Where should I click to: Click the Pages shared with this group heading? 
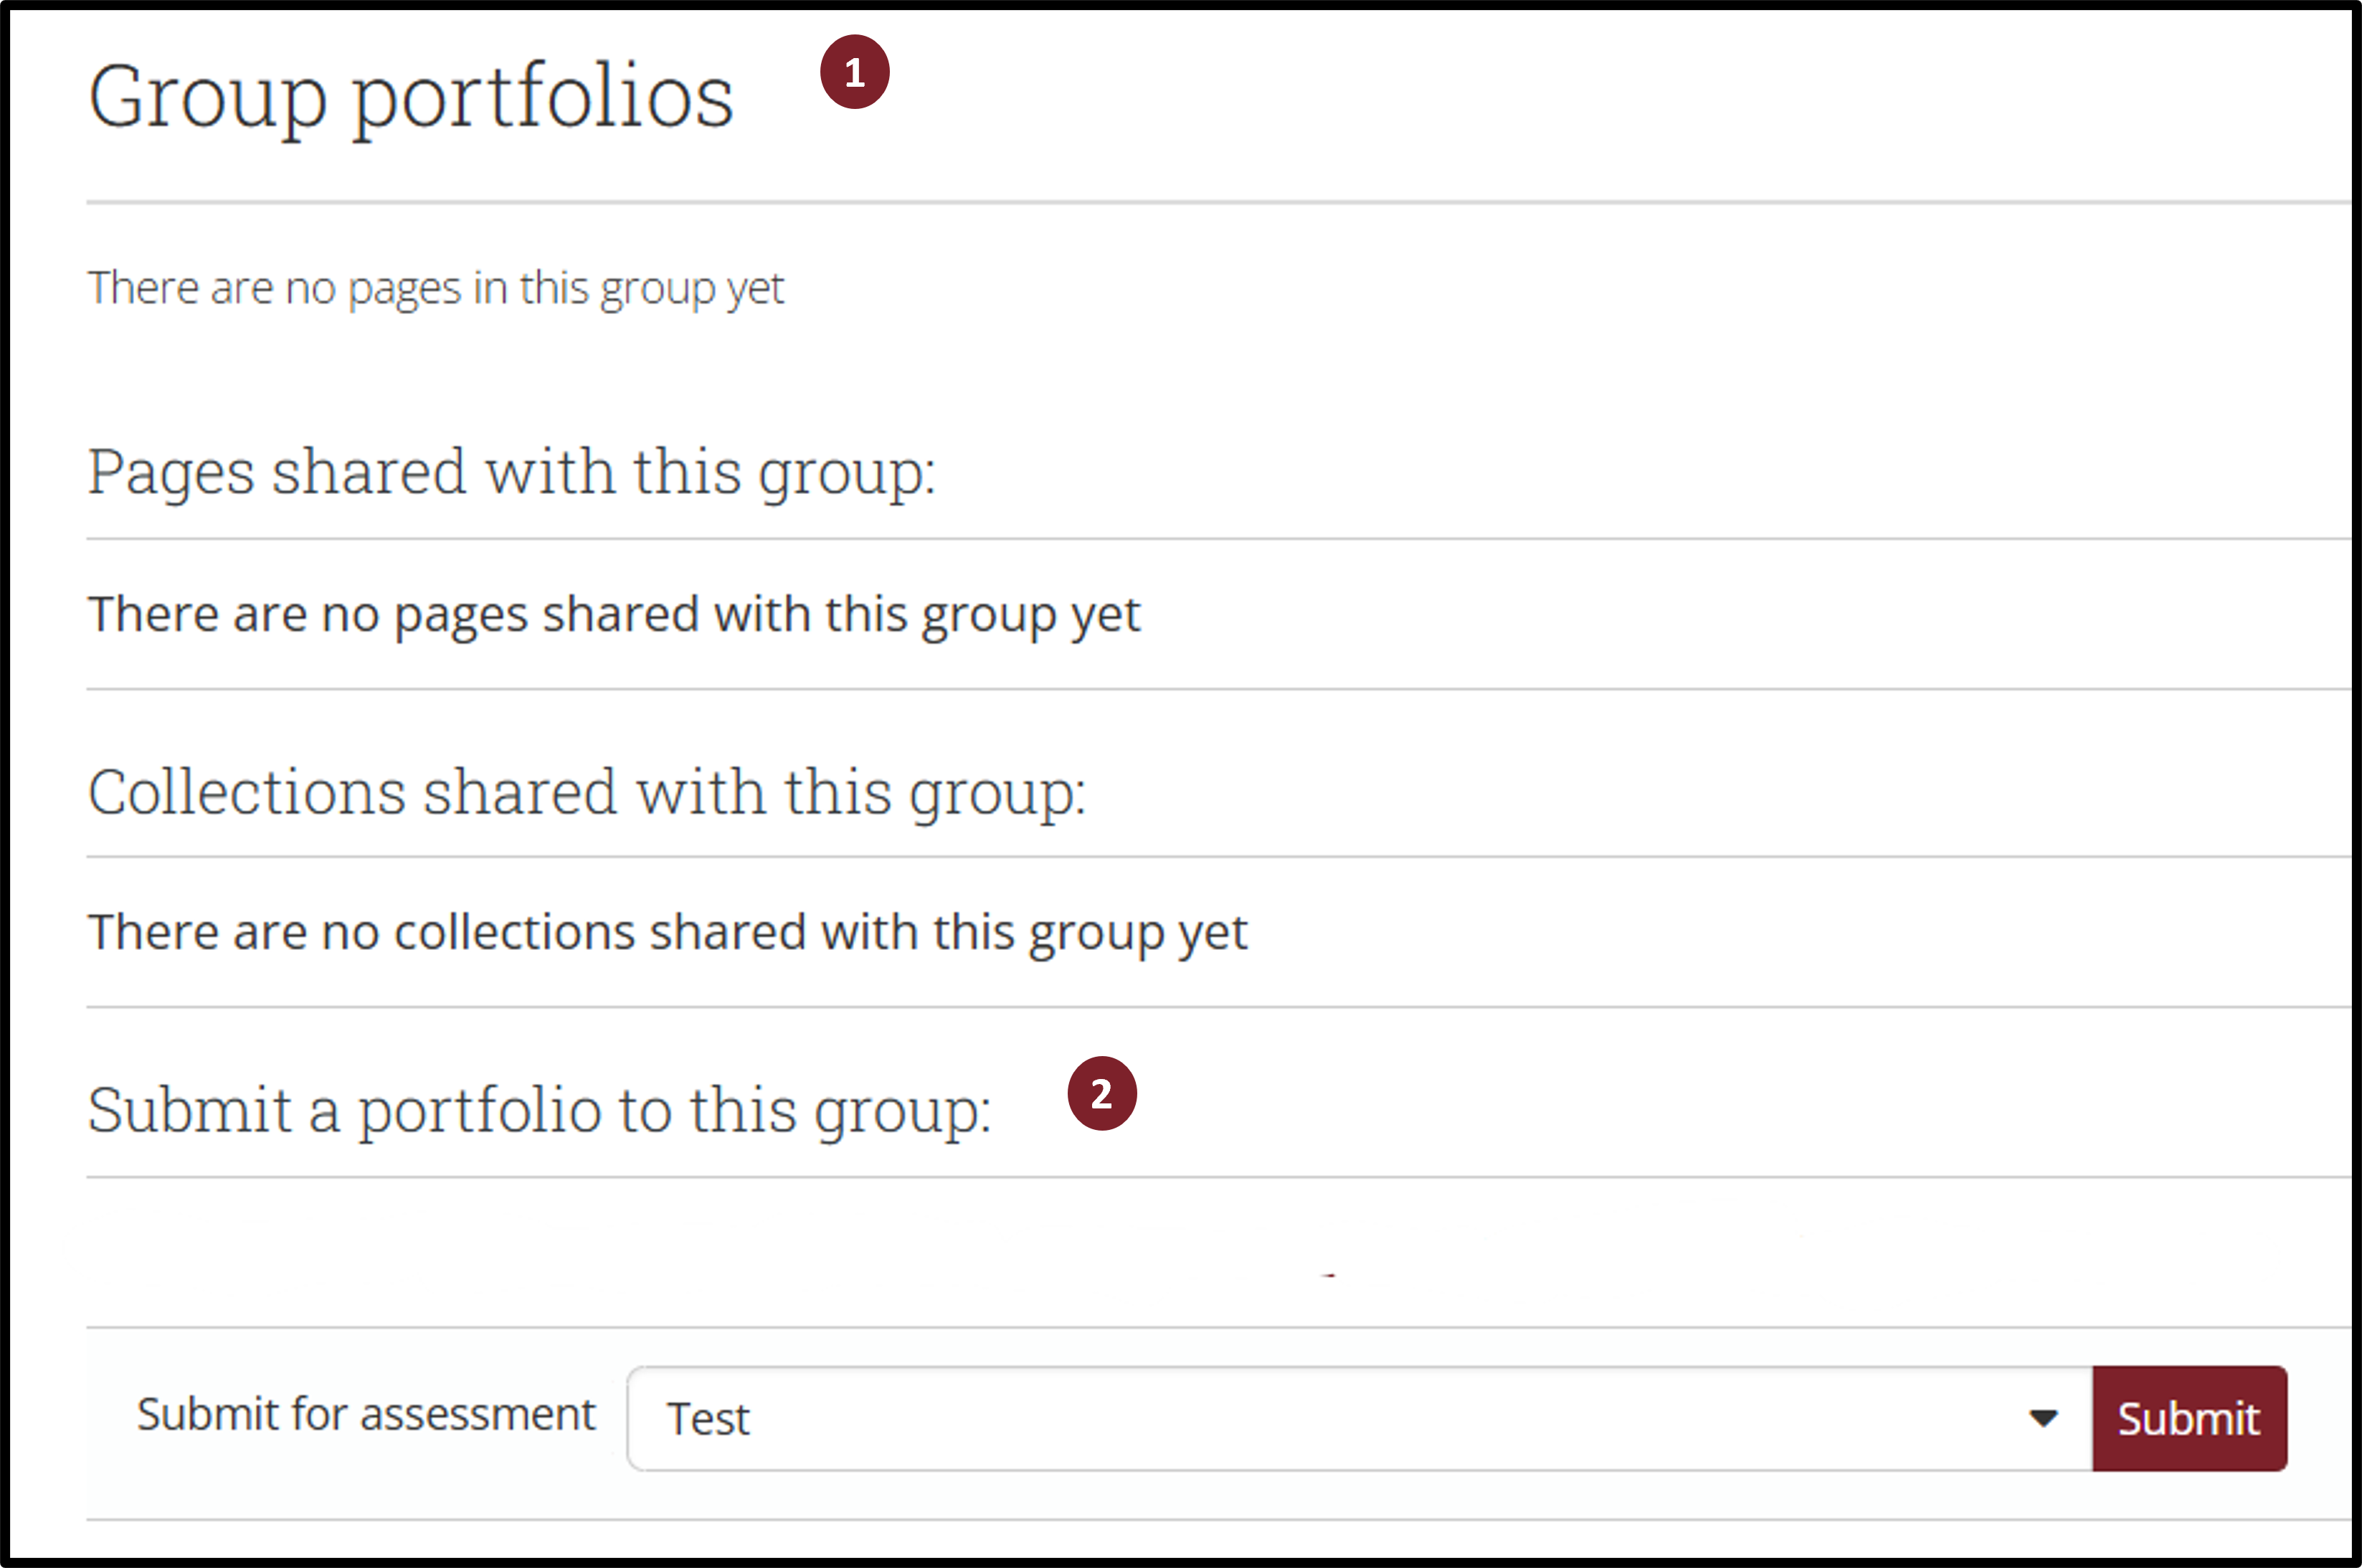click(511, 472)
